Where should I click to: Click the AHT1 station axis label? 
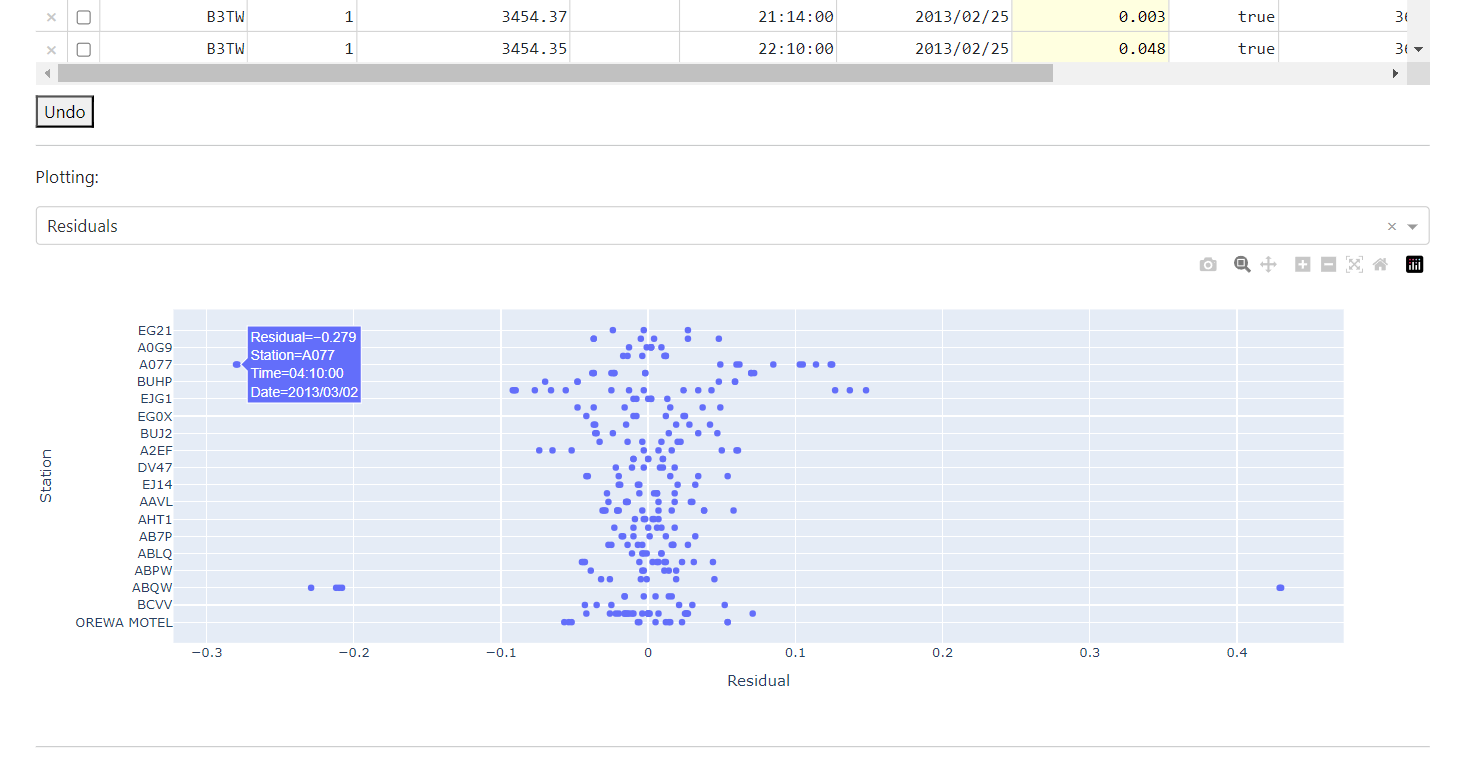click(x=155, y=520)
